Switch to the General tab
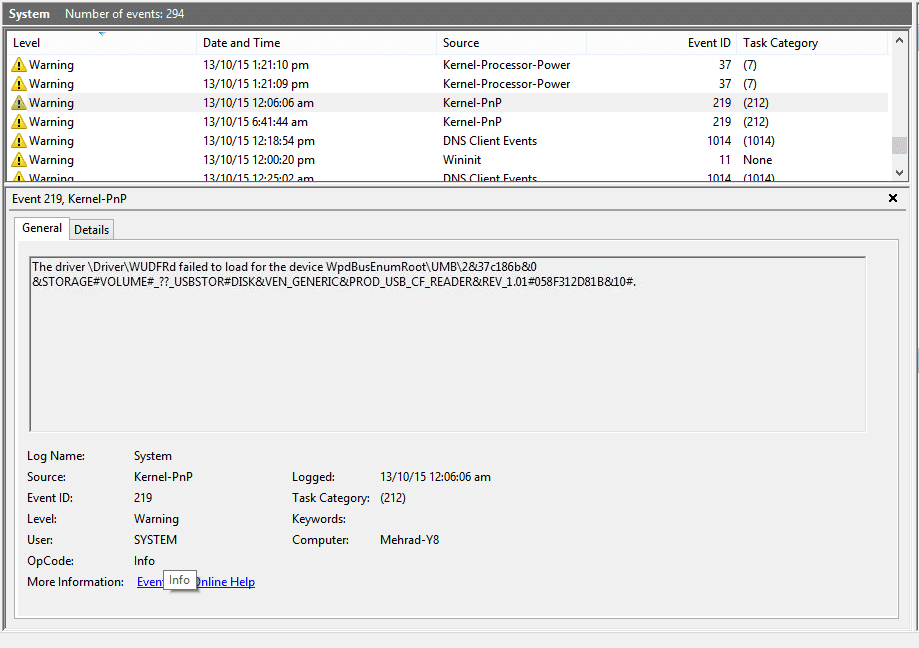Image resolution: width=919 pixels, height=648 pixels. coord(42,228)
